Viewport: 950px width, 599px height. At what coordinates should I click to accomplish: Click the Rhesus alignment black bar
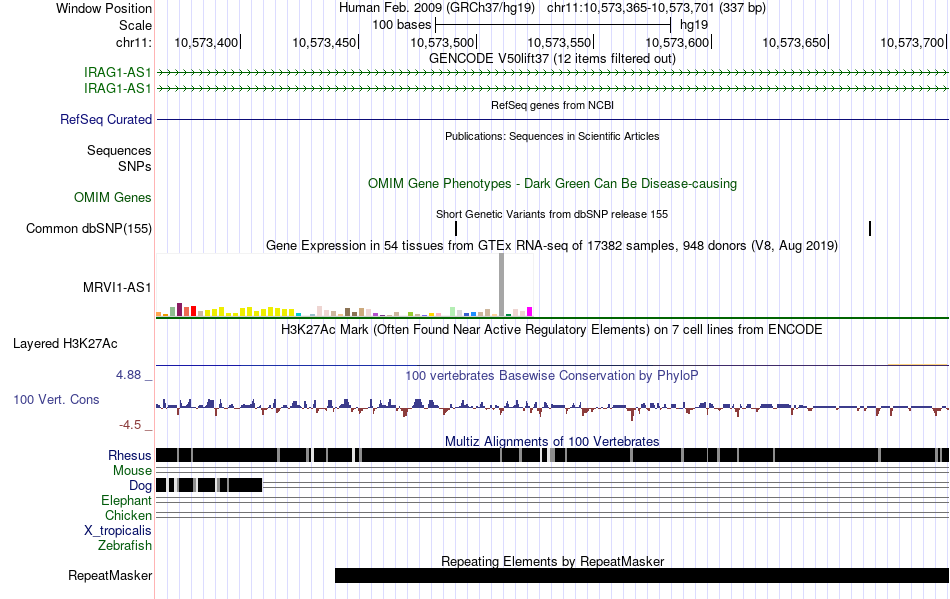(x=553, y=455)
